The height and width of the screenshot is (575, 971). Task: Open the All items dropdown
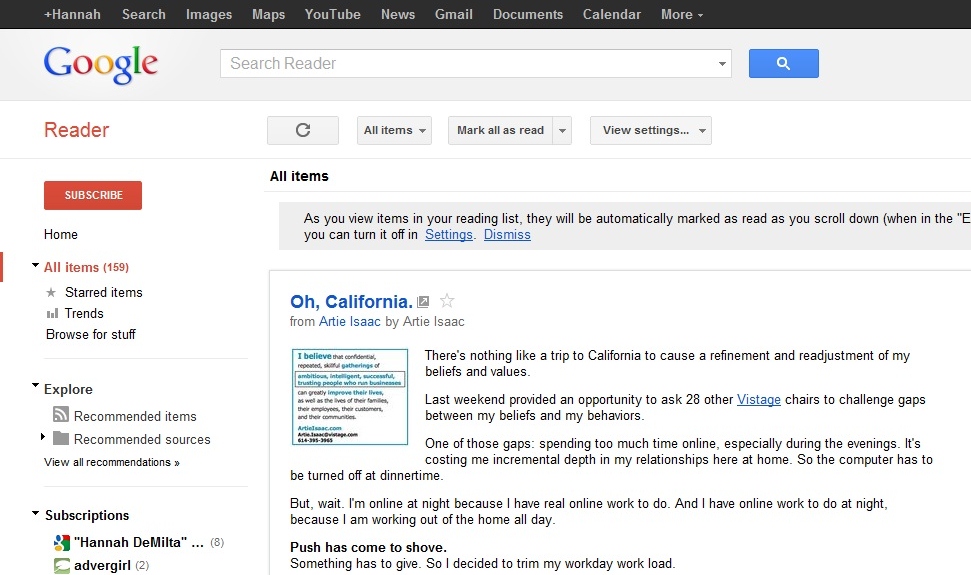point(395,130)
